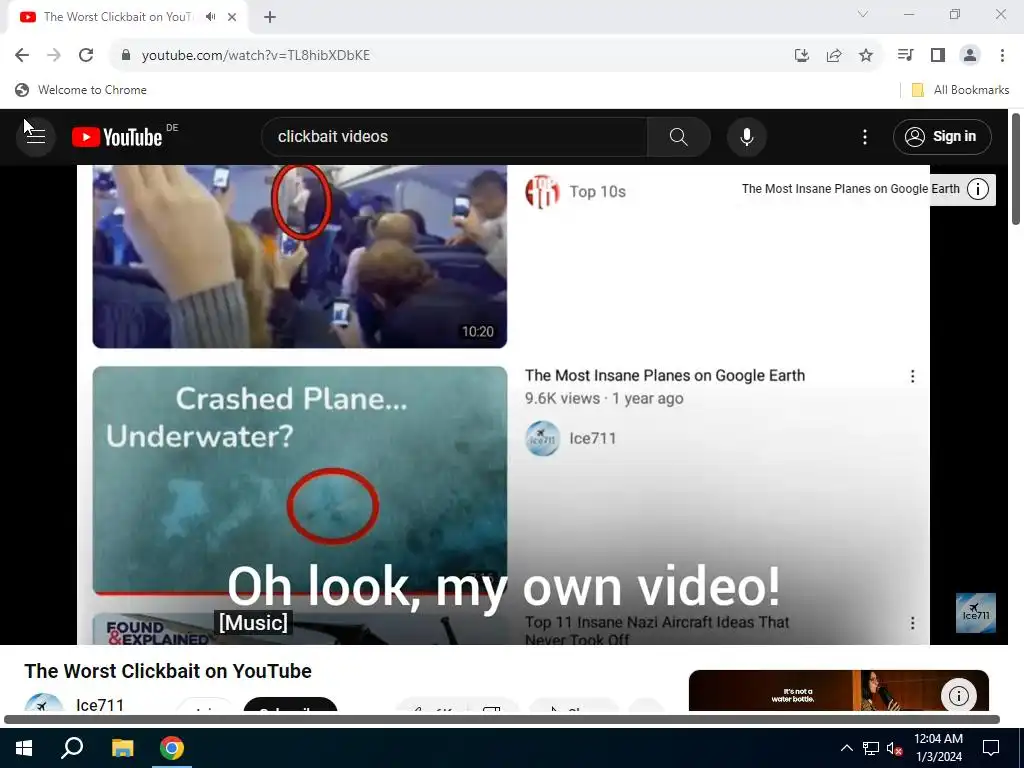Bookmark this tab with the star icon

[866, 55]
